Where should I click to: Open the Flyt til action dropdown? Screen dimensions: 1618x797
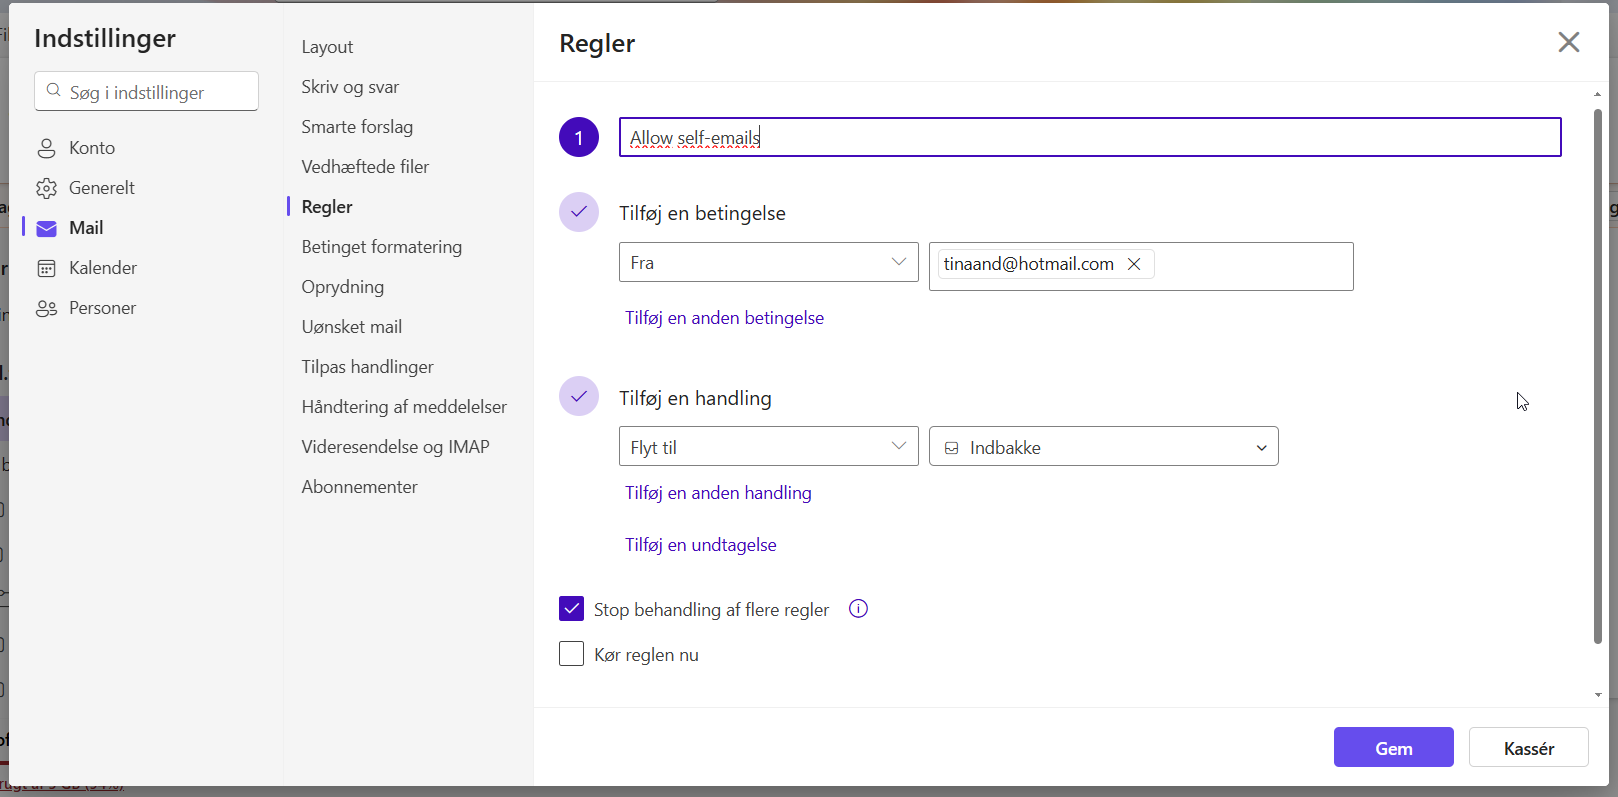pos(768,446)
